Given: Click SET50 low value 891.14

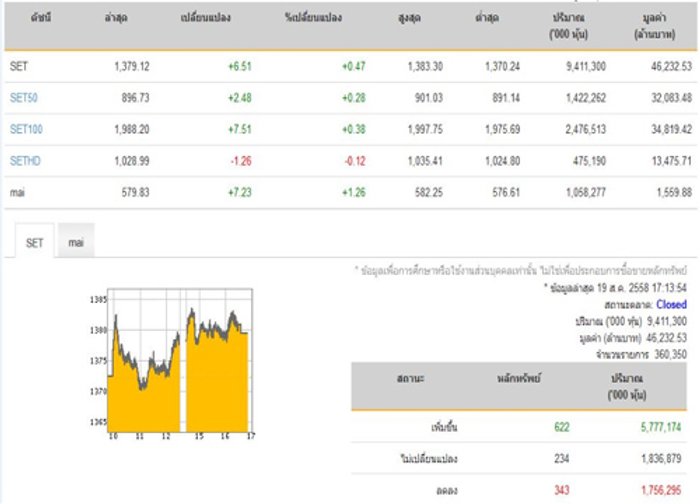Looking at the screenshot, I should tap(506, 98).
